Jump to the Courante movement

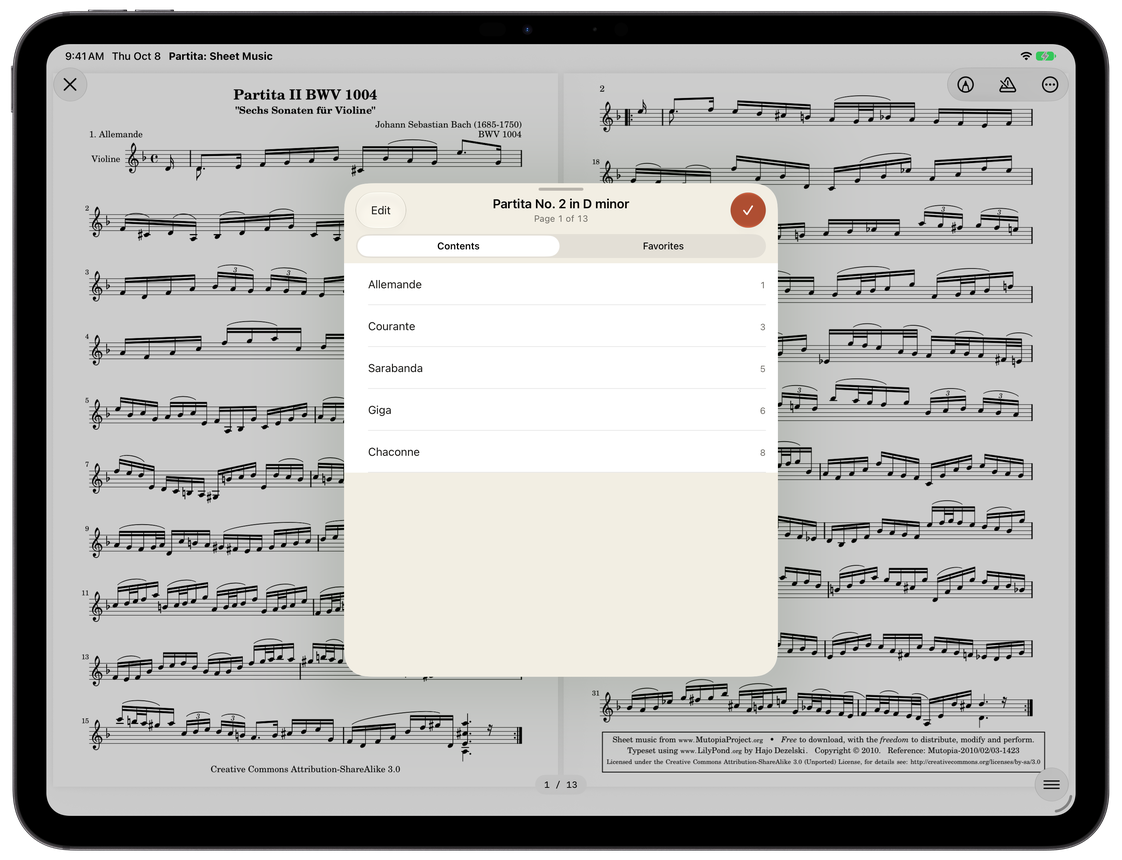561,326
